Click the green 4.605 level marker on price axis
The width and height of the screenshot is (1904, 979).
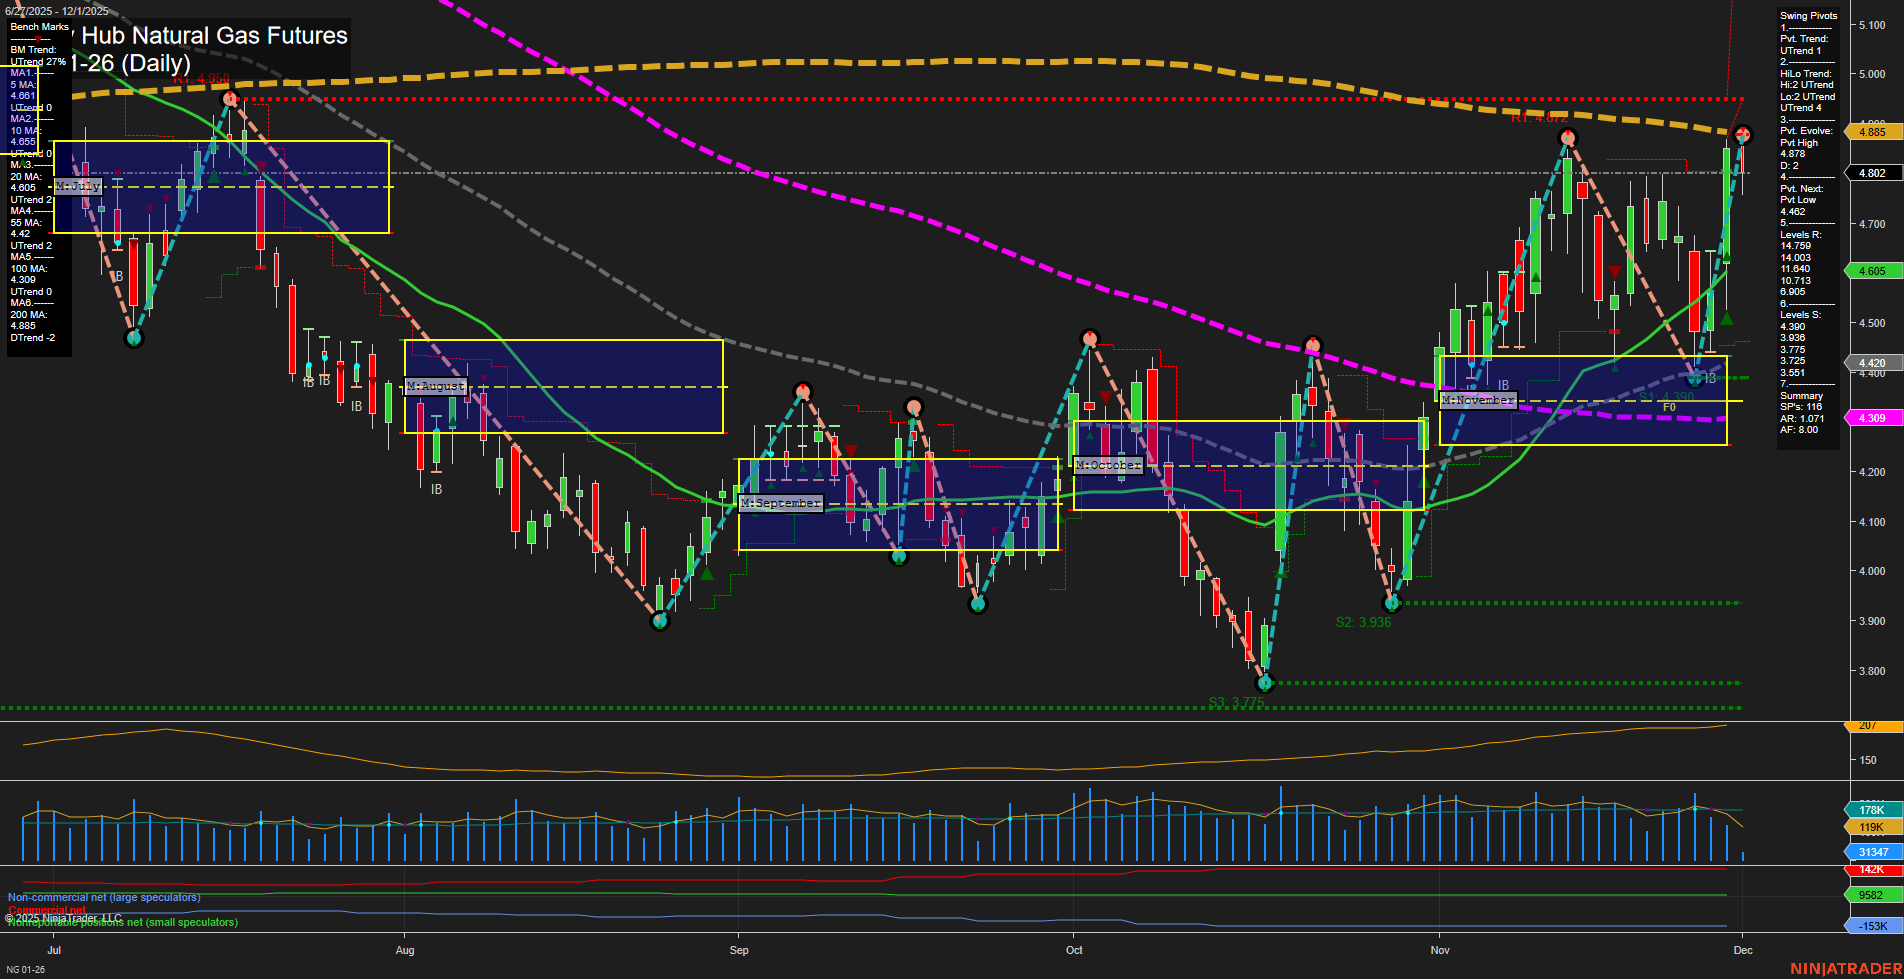(1872, 270)
